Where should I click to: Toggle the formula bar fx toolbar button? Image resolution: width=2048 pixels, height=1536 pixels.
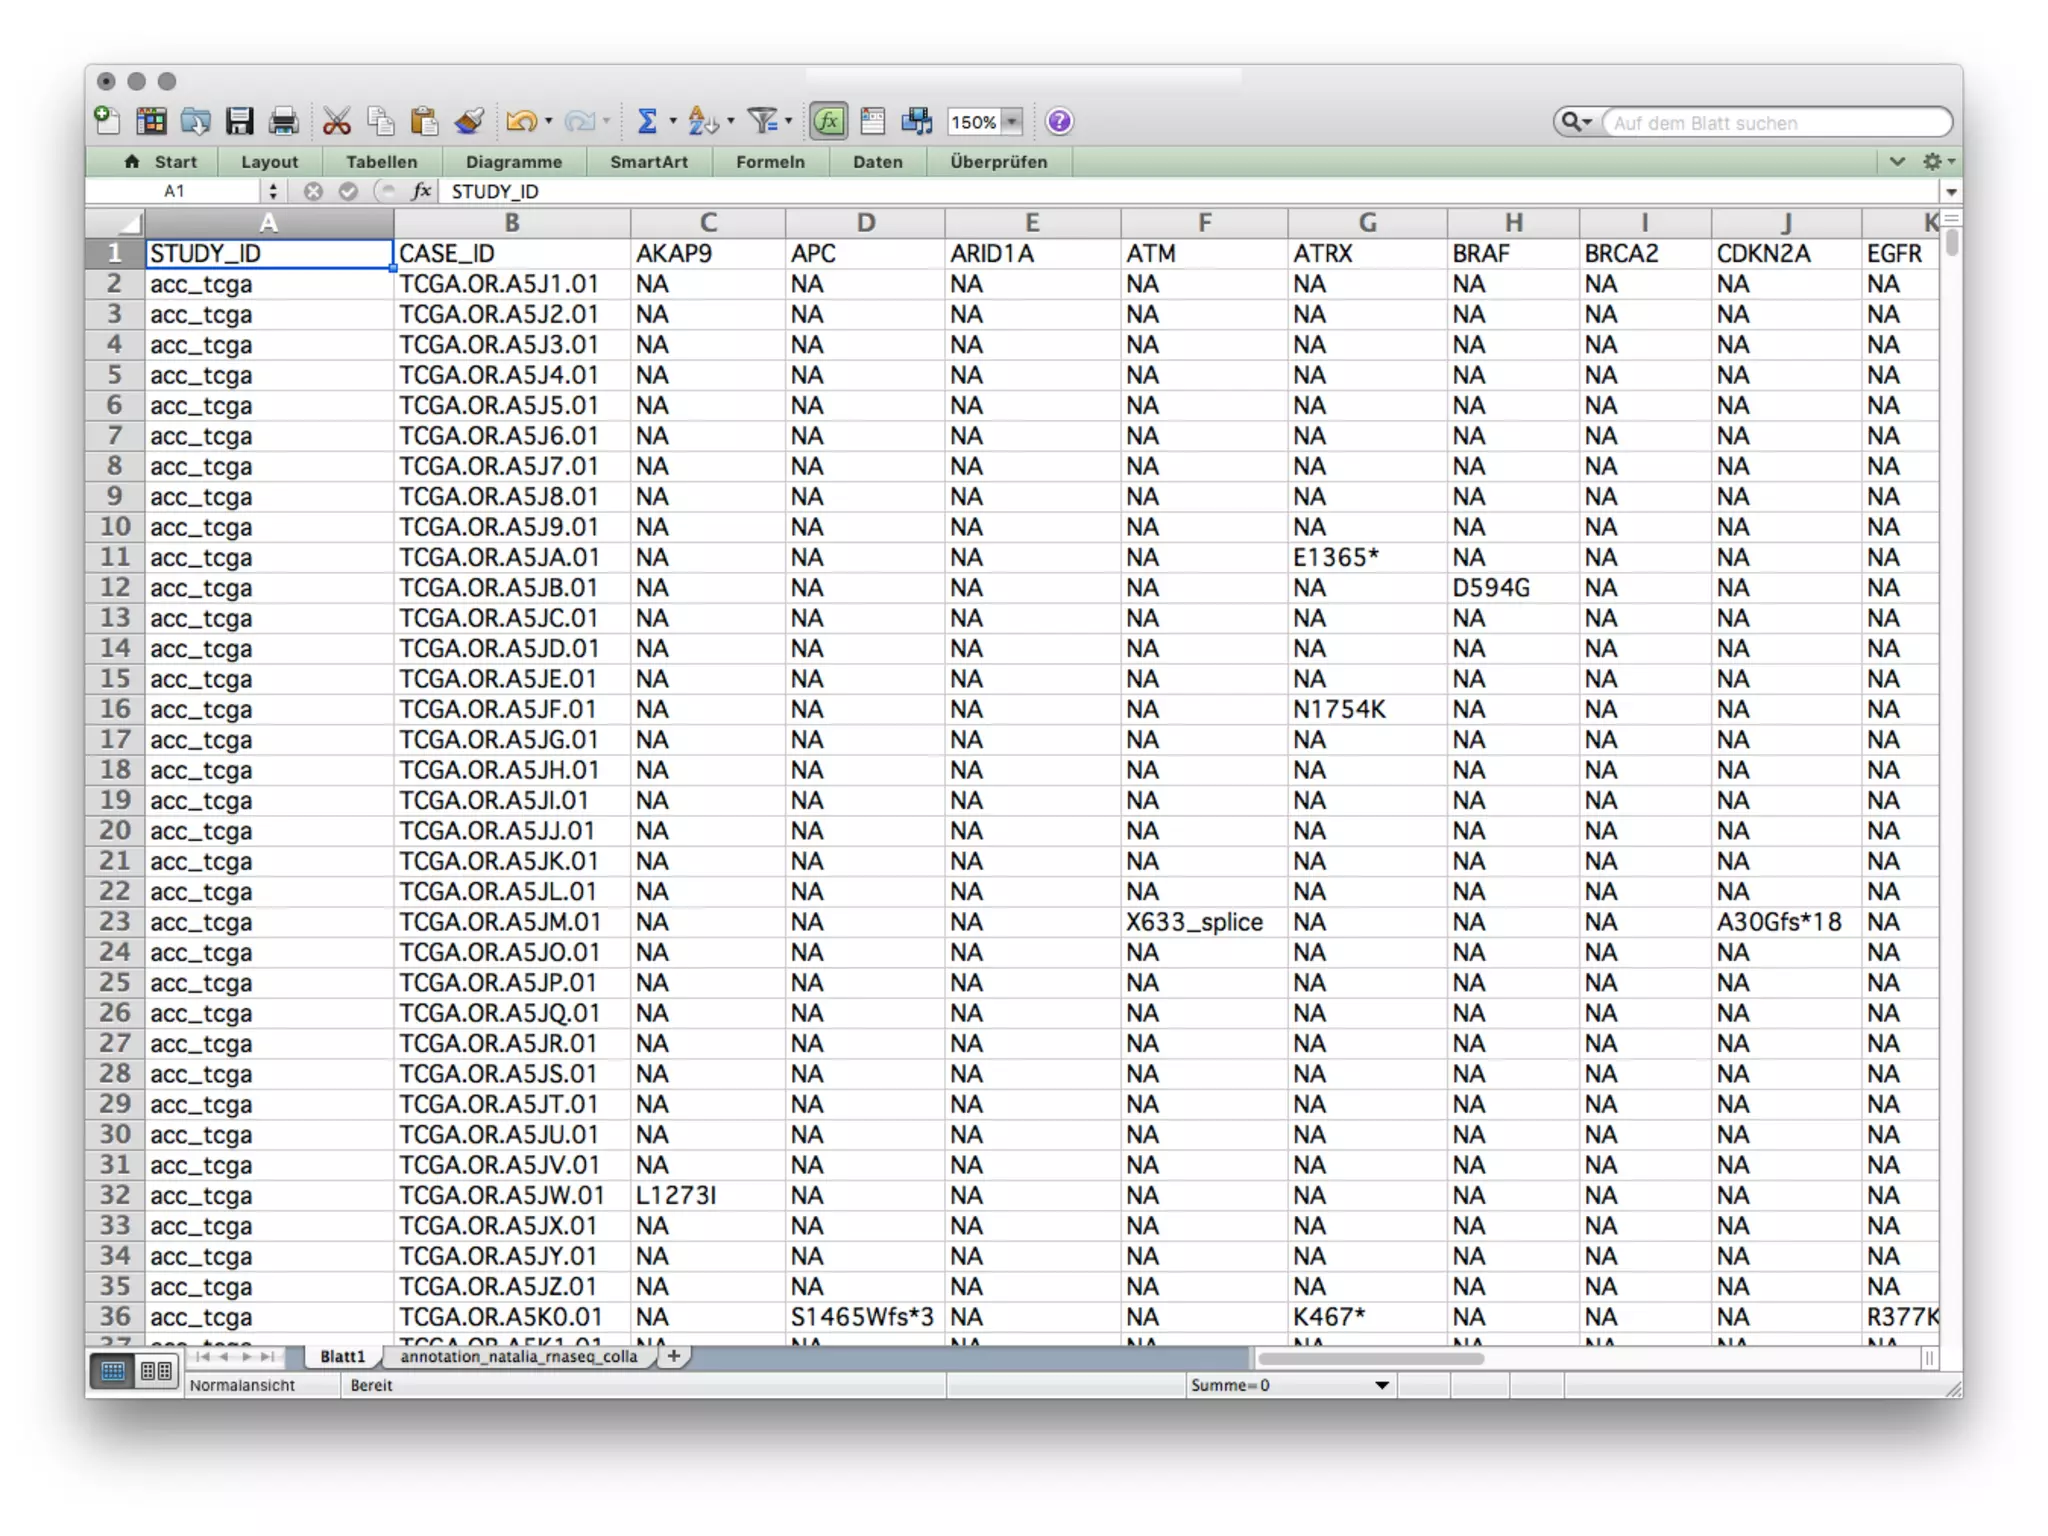click(x=828, y=122)
